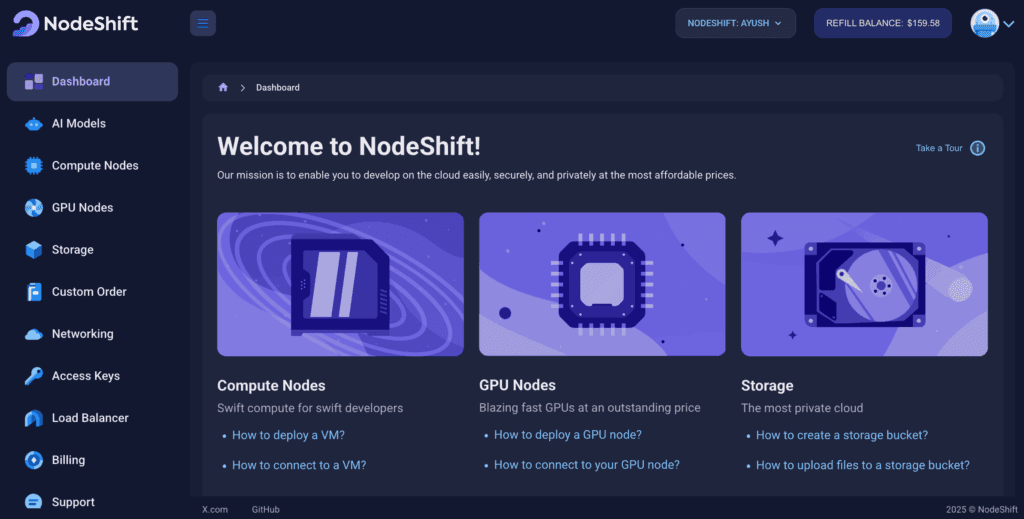Image resolution: width=1024 pixels, height=519 pixels.
Task: Click the NodeShift logo icon
Action: (26, 23)
